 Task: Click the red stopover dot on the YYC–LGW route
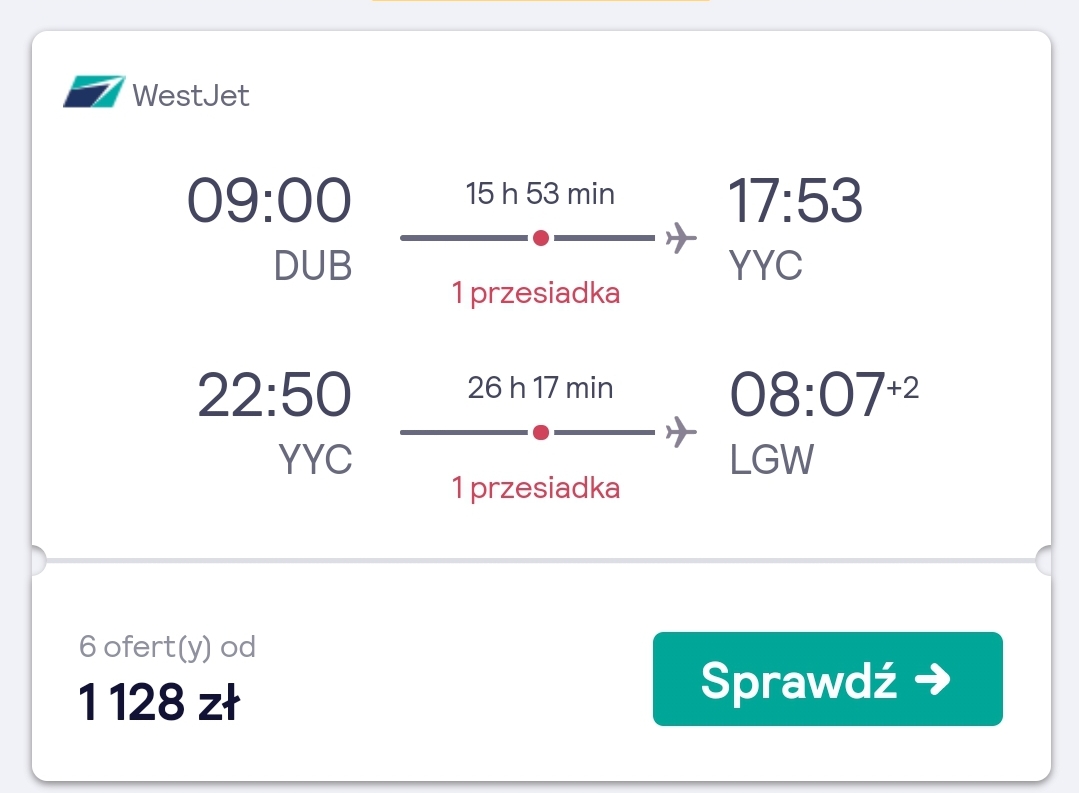coord(541,432)
